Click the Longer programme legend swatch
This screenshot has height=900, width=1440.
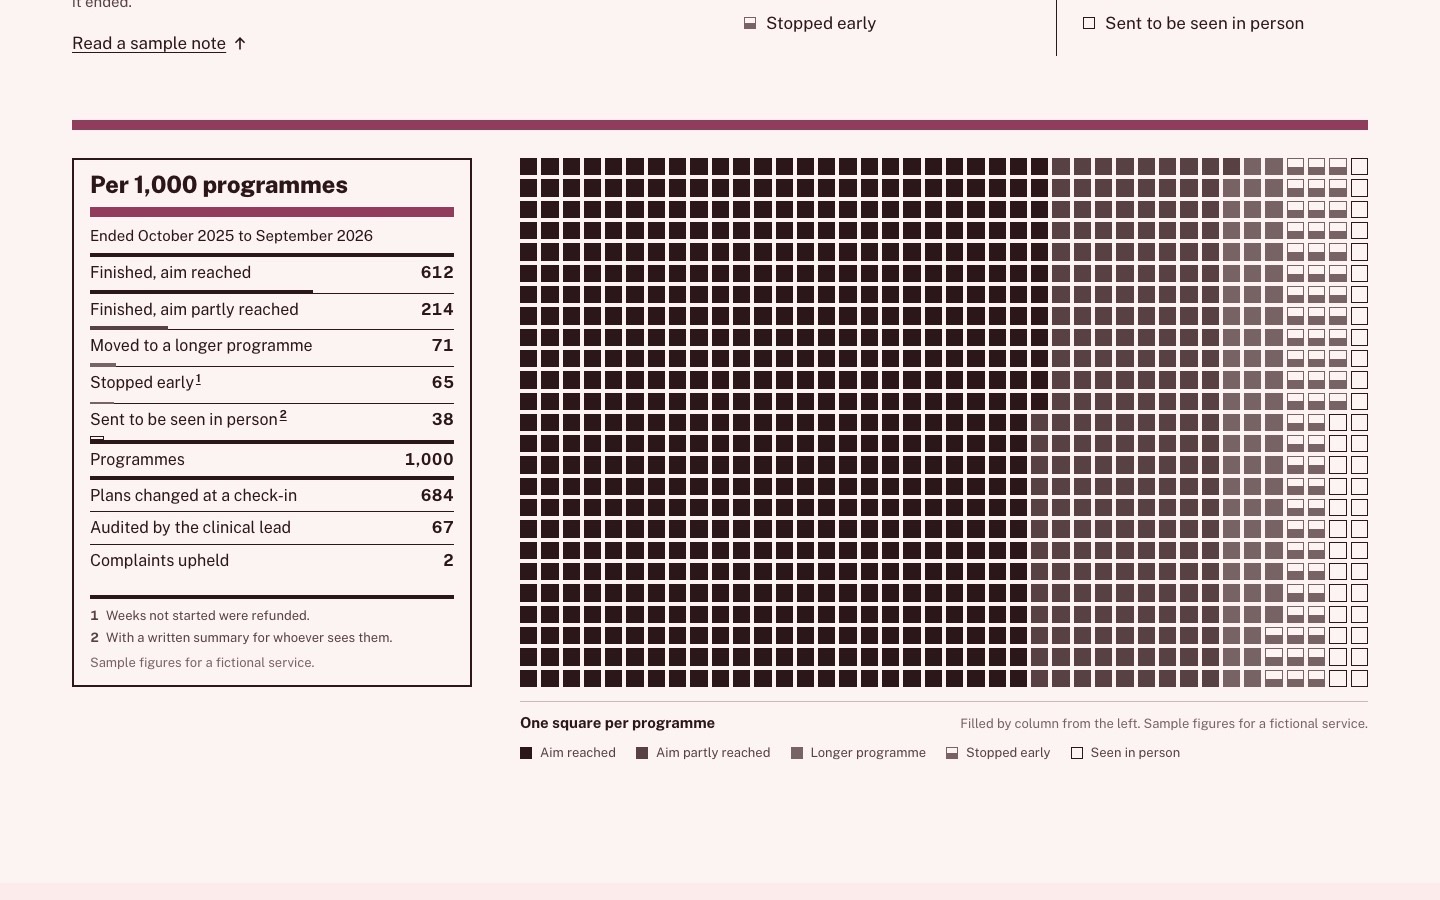pyautogui.click(x=797, y=753)
